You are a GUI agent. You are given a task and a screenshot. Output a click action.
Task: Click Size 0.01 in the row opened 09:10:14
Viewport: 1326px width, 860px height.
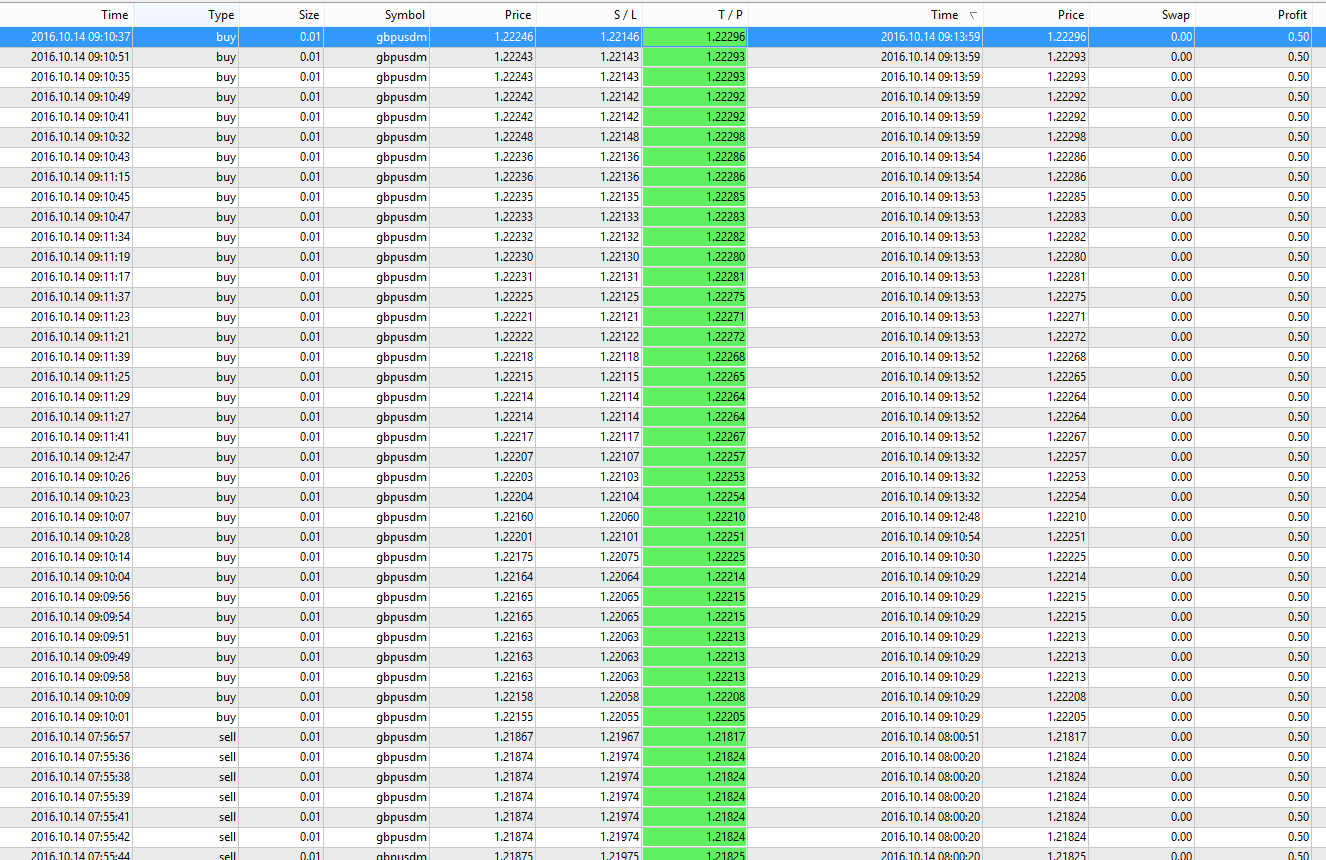(310, 557)
